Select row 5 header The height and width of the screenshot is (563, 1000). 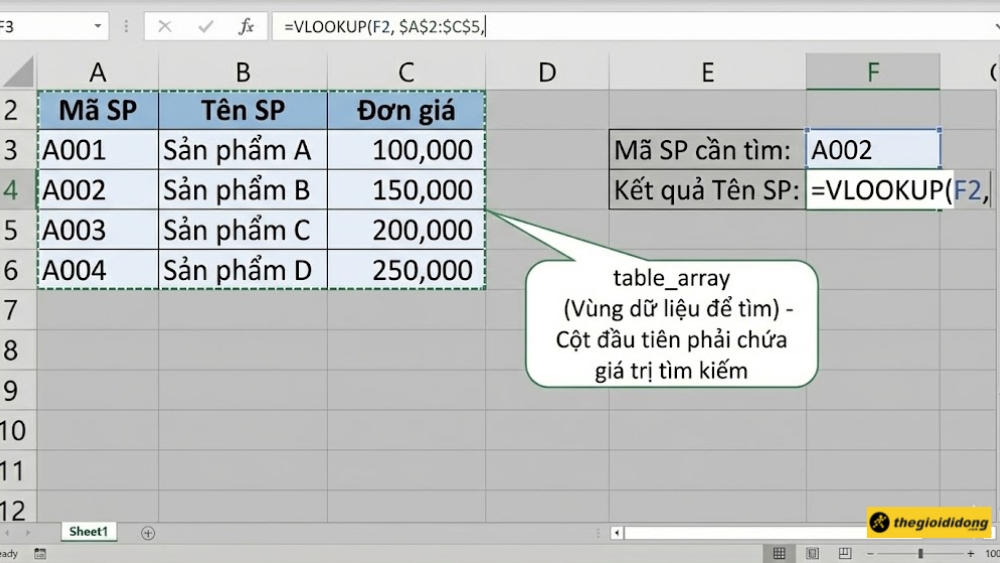click(18, 230)
